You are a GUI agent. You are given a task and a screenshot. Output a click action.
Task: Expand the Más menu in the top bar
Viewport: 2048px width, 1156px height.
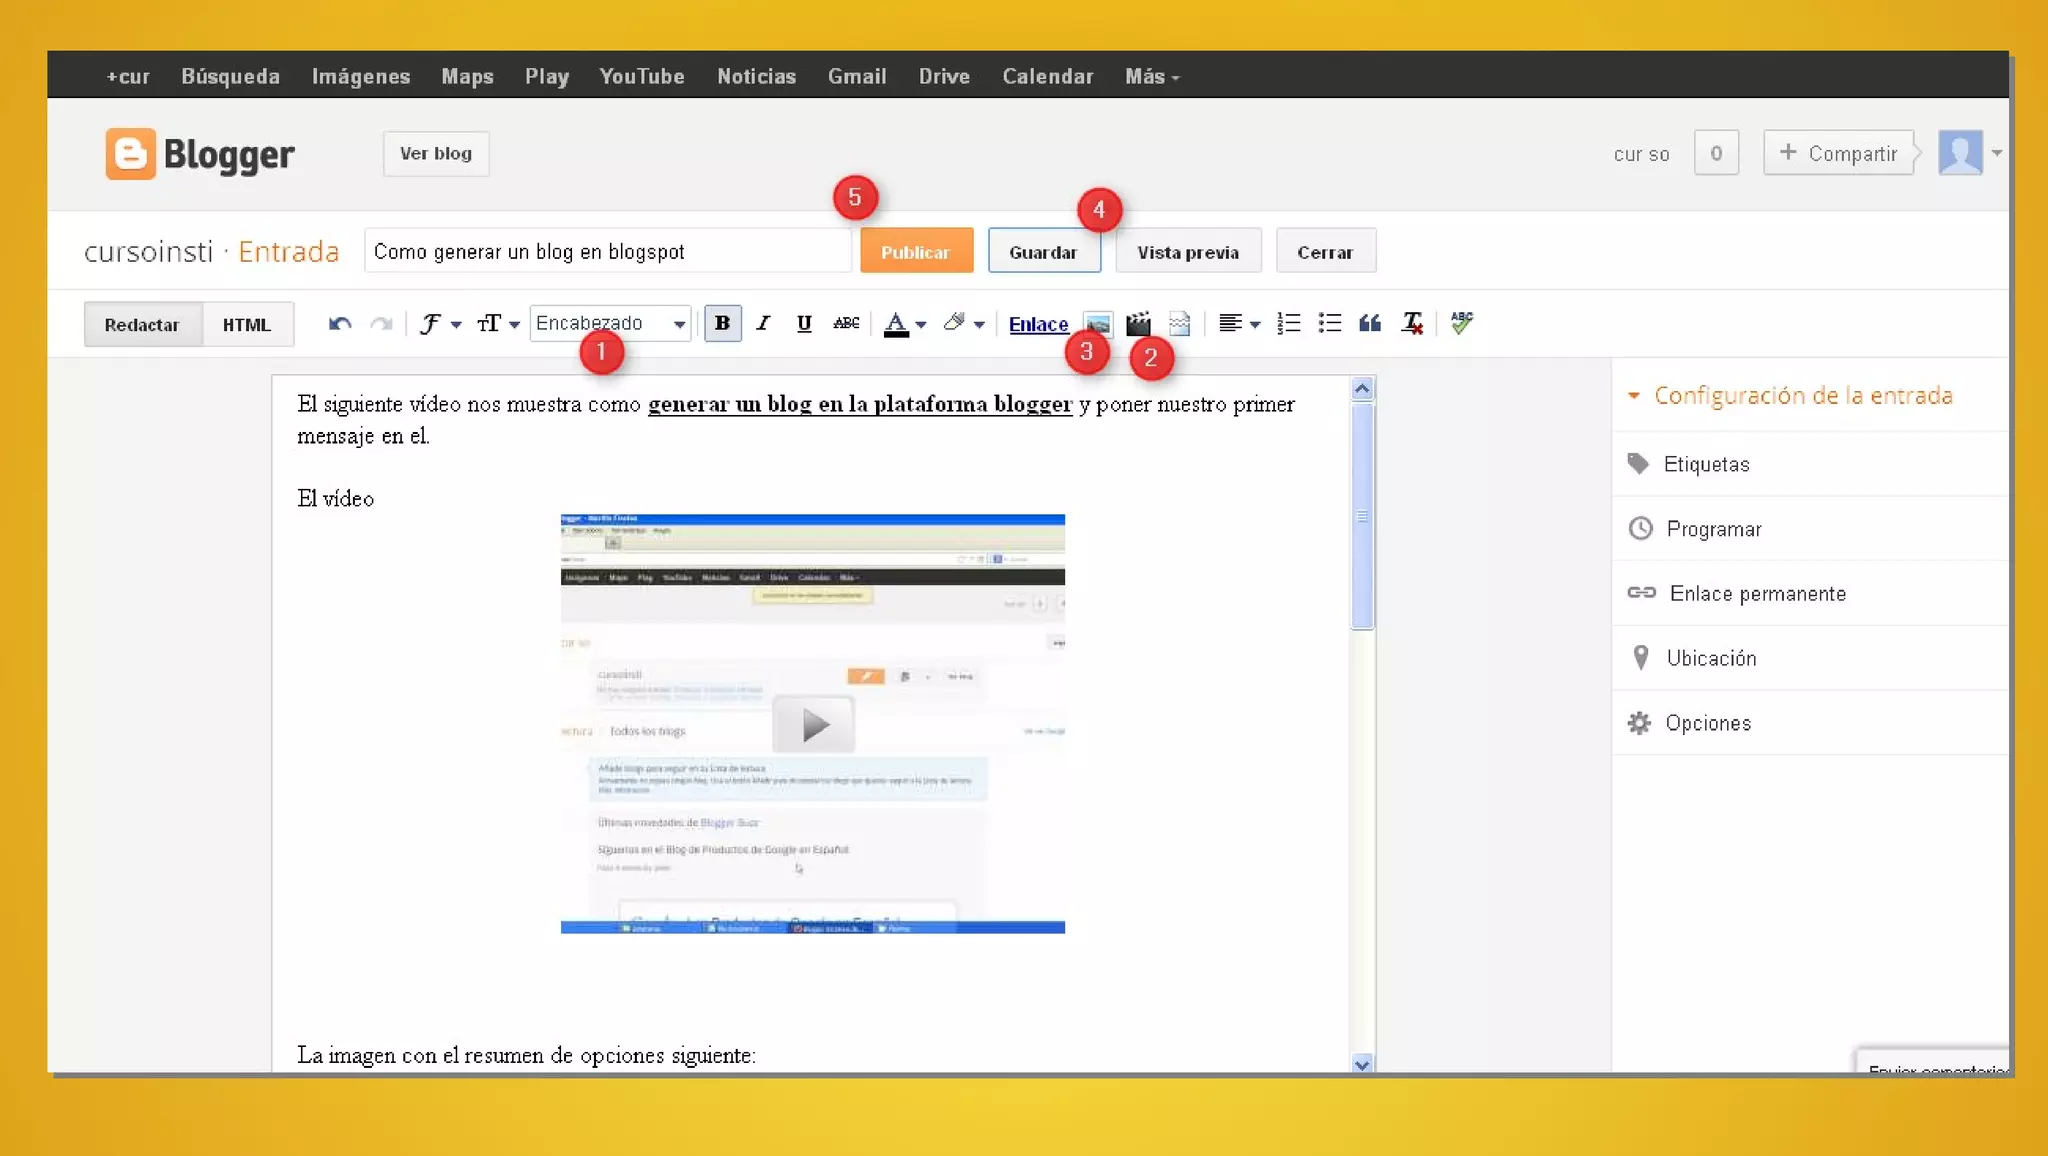[x=1152, y=76]
